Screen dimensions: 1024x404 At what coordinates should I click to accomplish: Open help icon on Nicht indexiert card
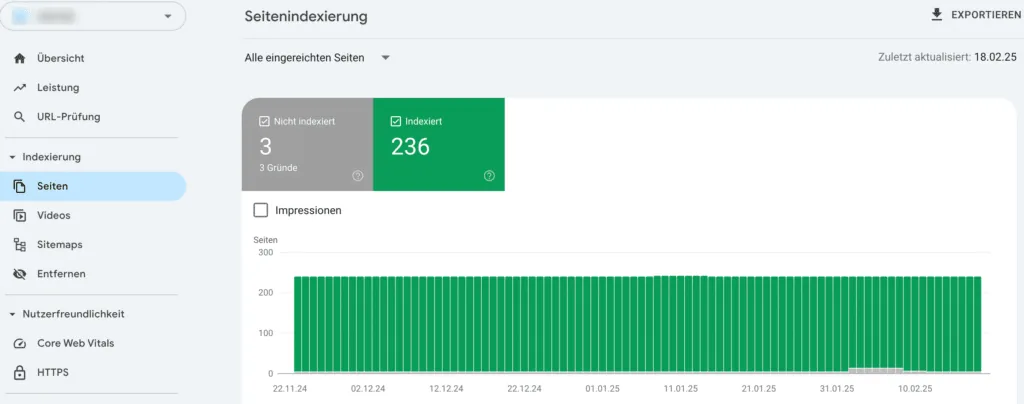[357, 176]
